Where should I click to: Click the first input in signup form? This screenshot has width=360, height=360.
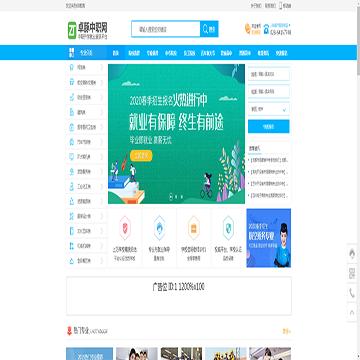pos(269,74)
